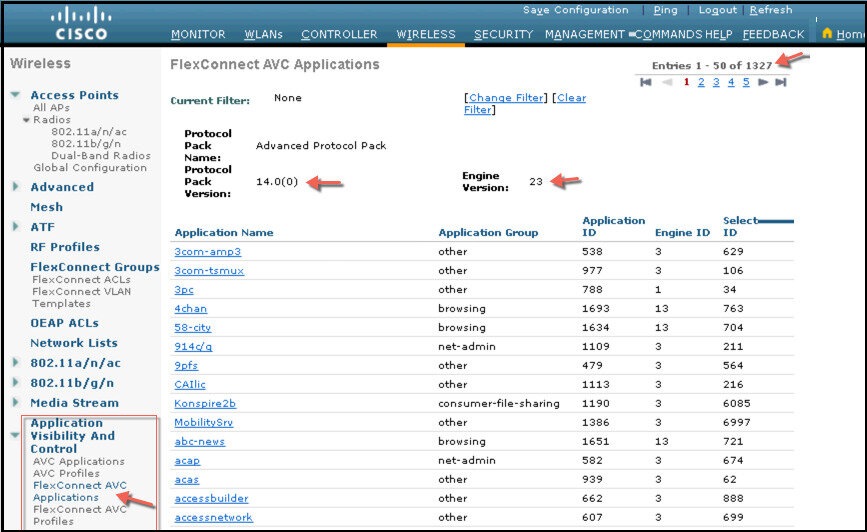Select Dual-Band Radios in sidebar

[x=101, y=156]
